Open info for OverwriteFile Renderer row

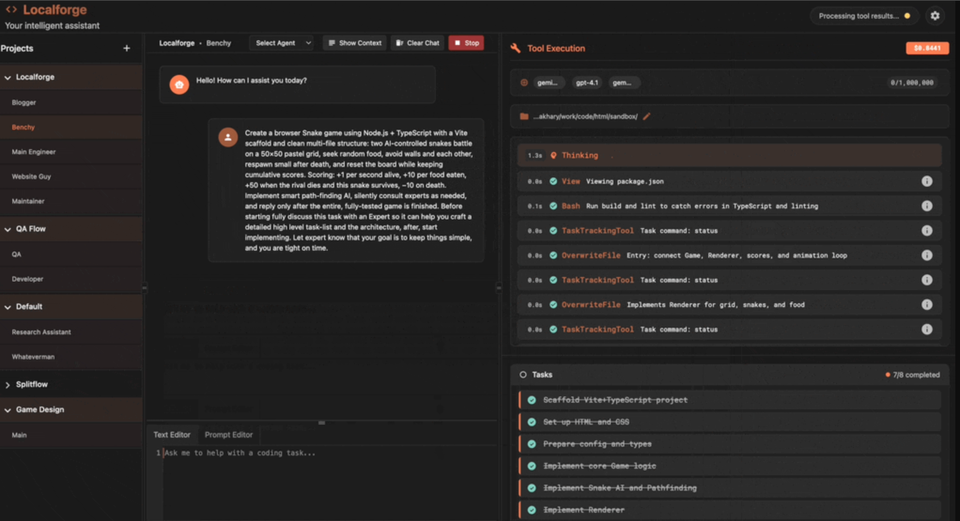click(x=927, y=304)
